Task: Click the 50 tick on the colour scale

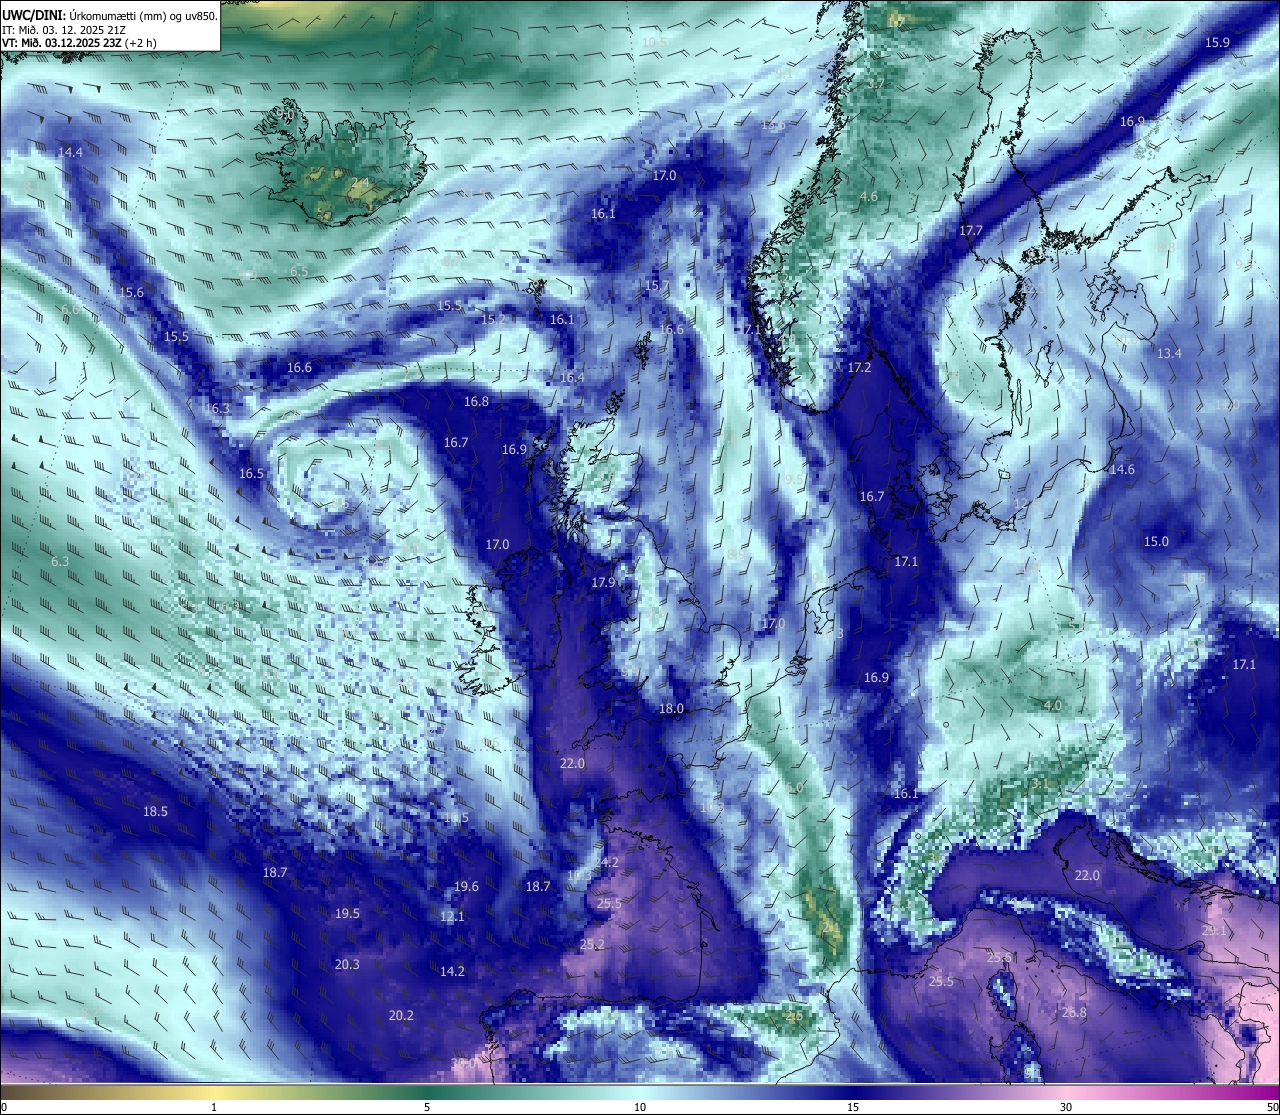Action: click(x=1272, y=1107)
